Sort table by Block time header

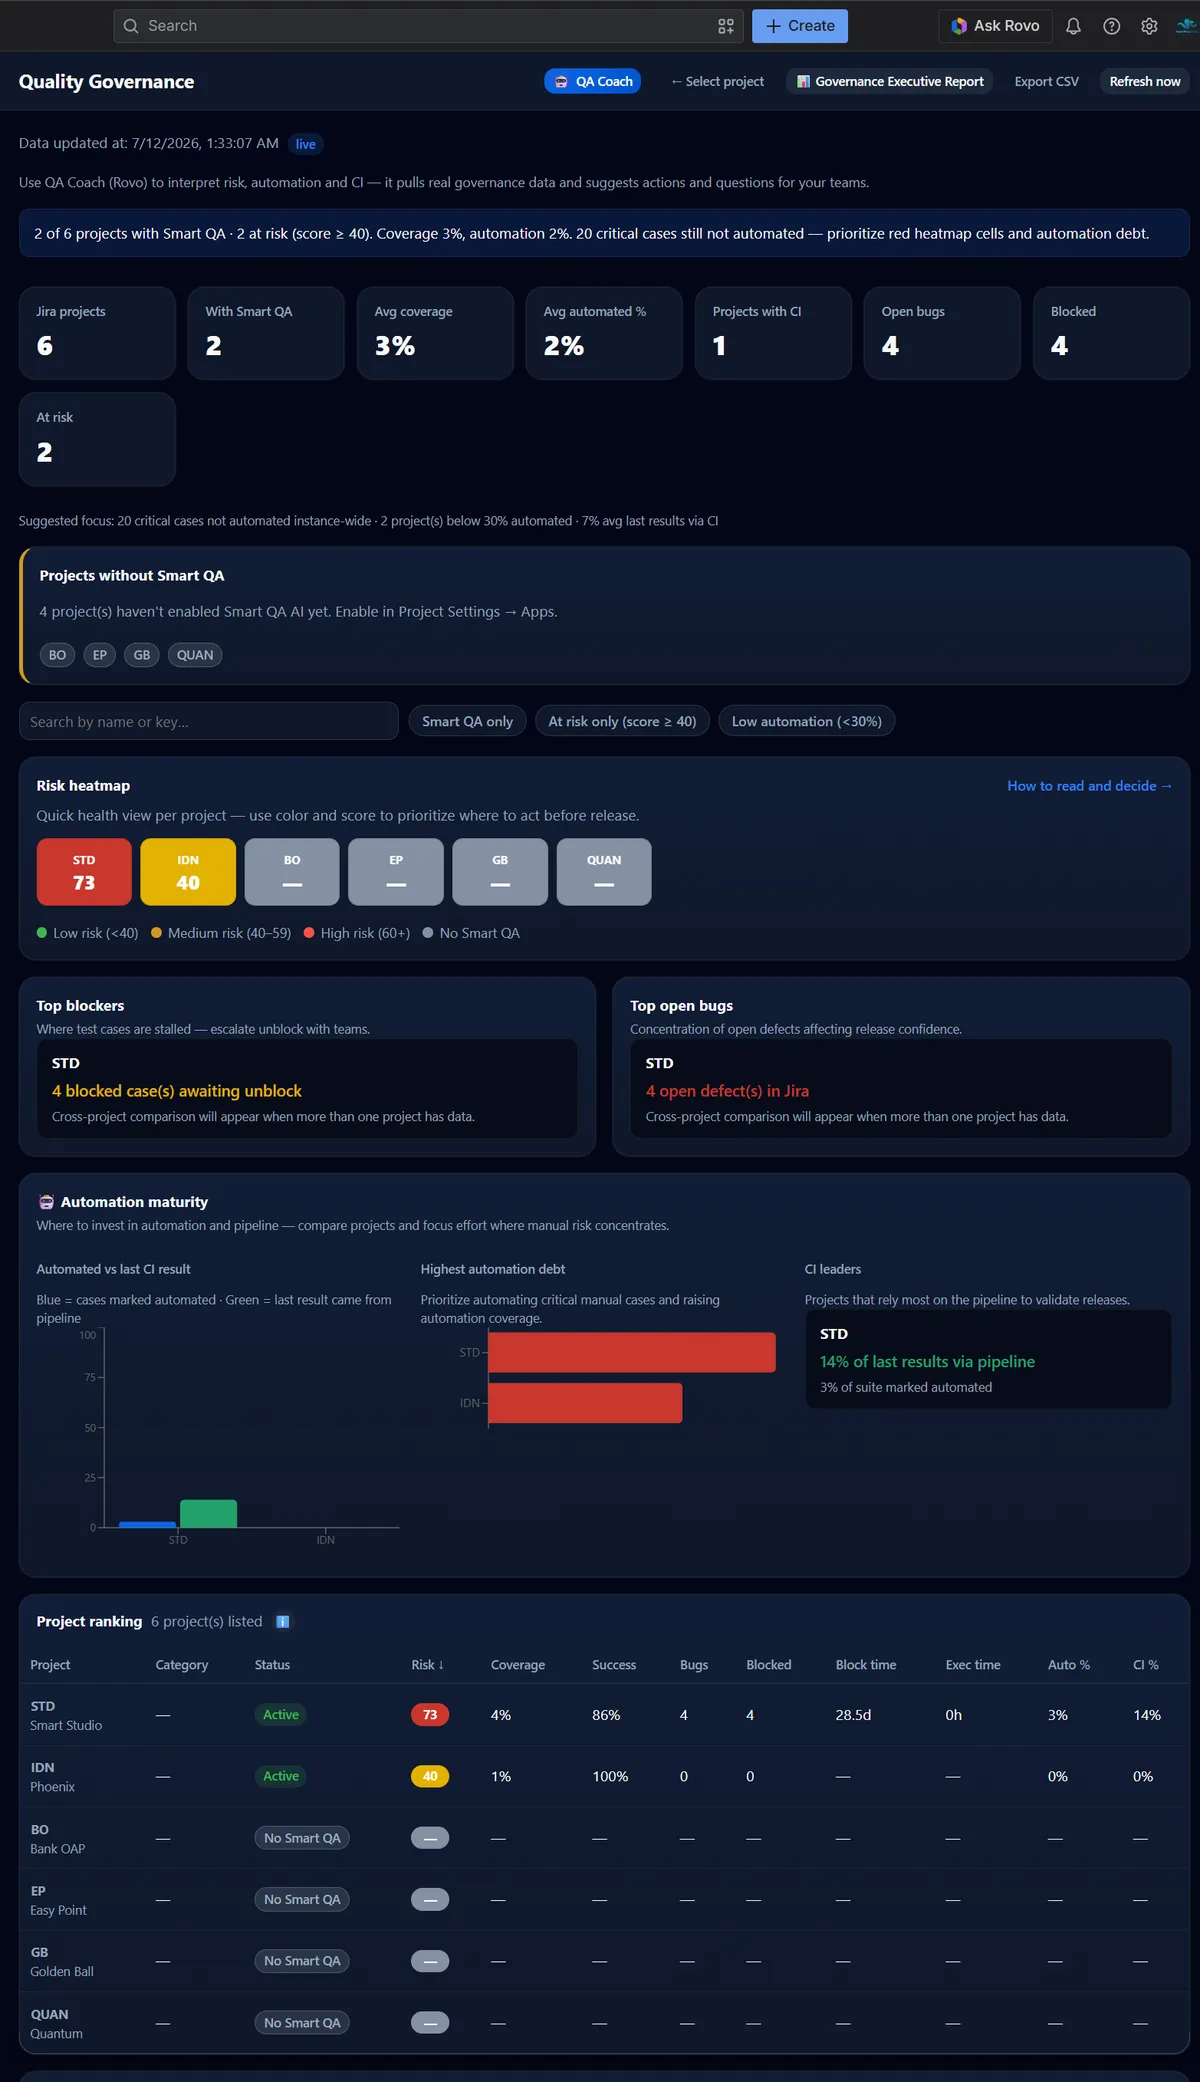point(866,1665)
